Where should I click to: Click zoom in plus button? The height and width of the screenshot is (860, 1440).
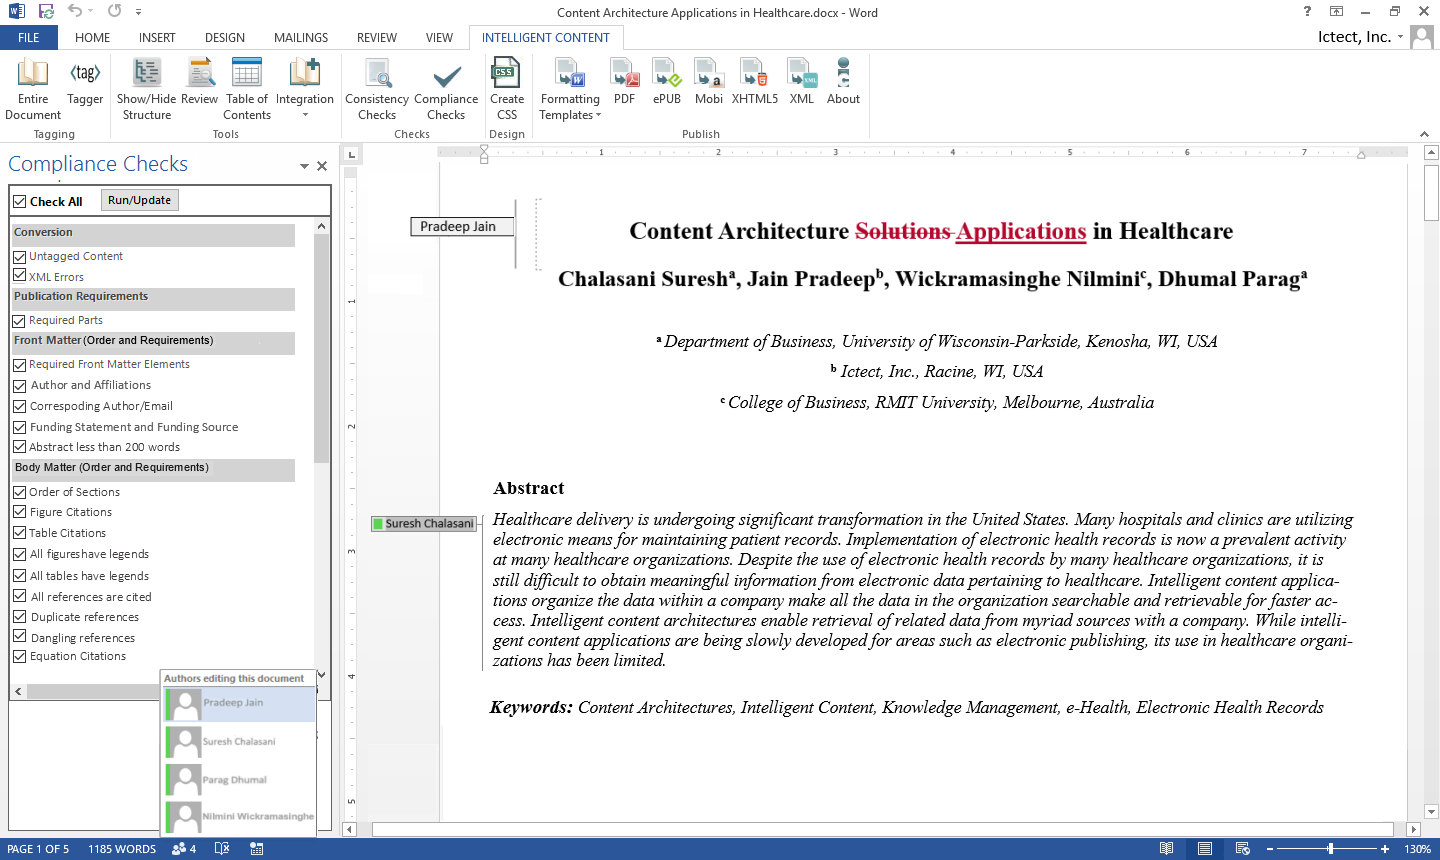coord(1385,849)
